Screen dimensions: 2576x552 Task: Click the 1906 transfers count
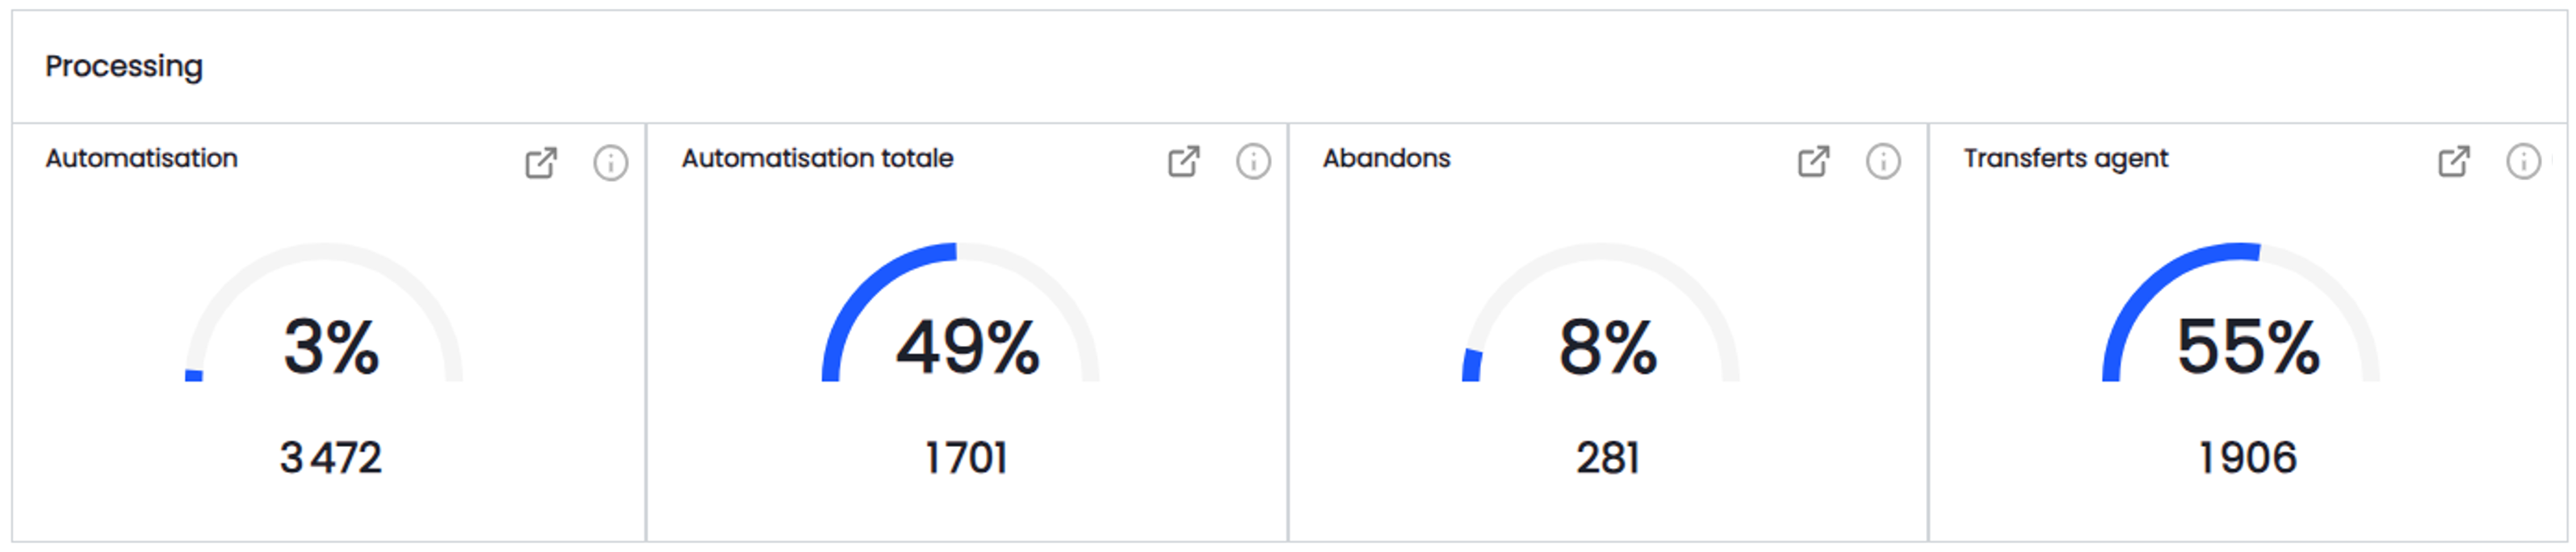(x=2247, y=458)
